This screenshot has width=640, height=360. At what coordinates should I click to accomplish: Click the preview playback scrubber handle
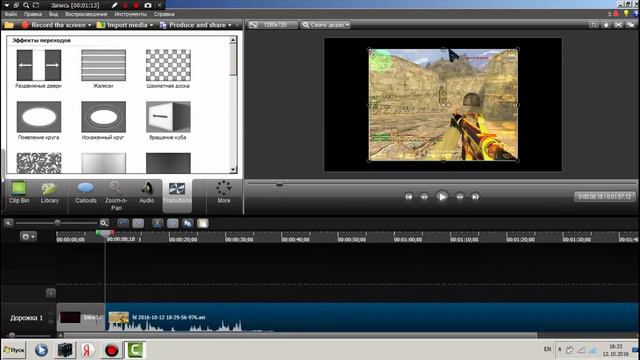279,184
